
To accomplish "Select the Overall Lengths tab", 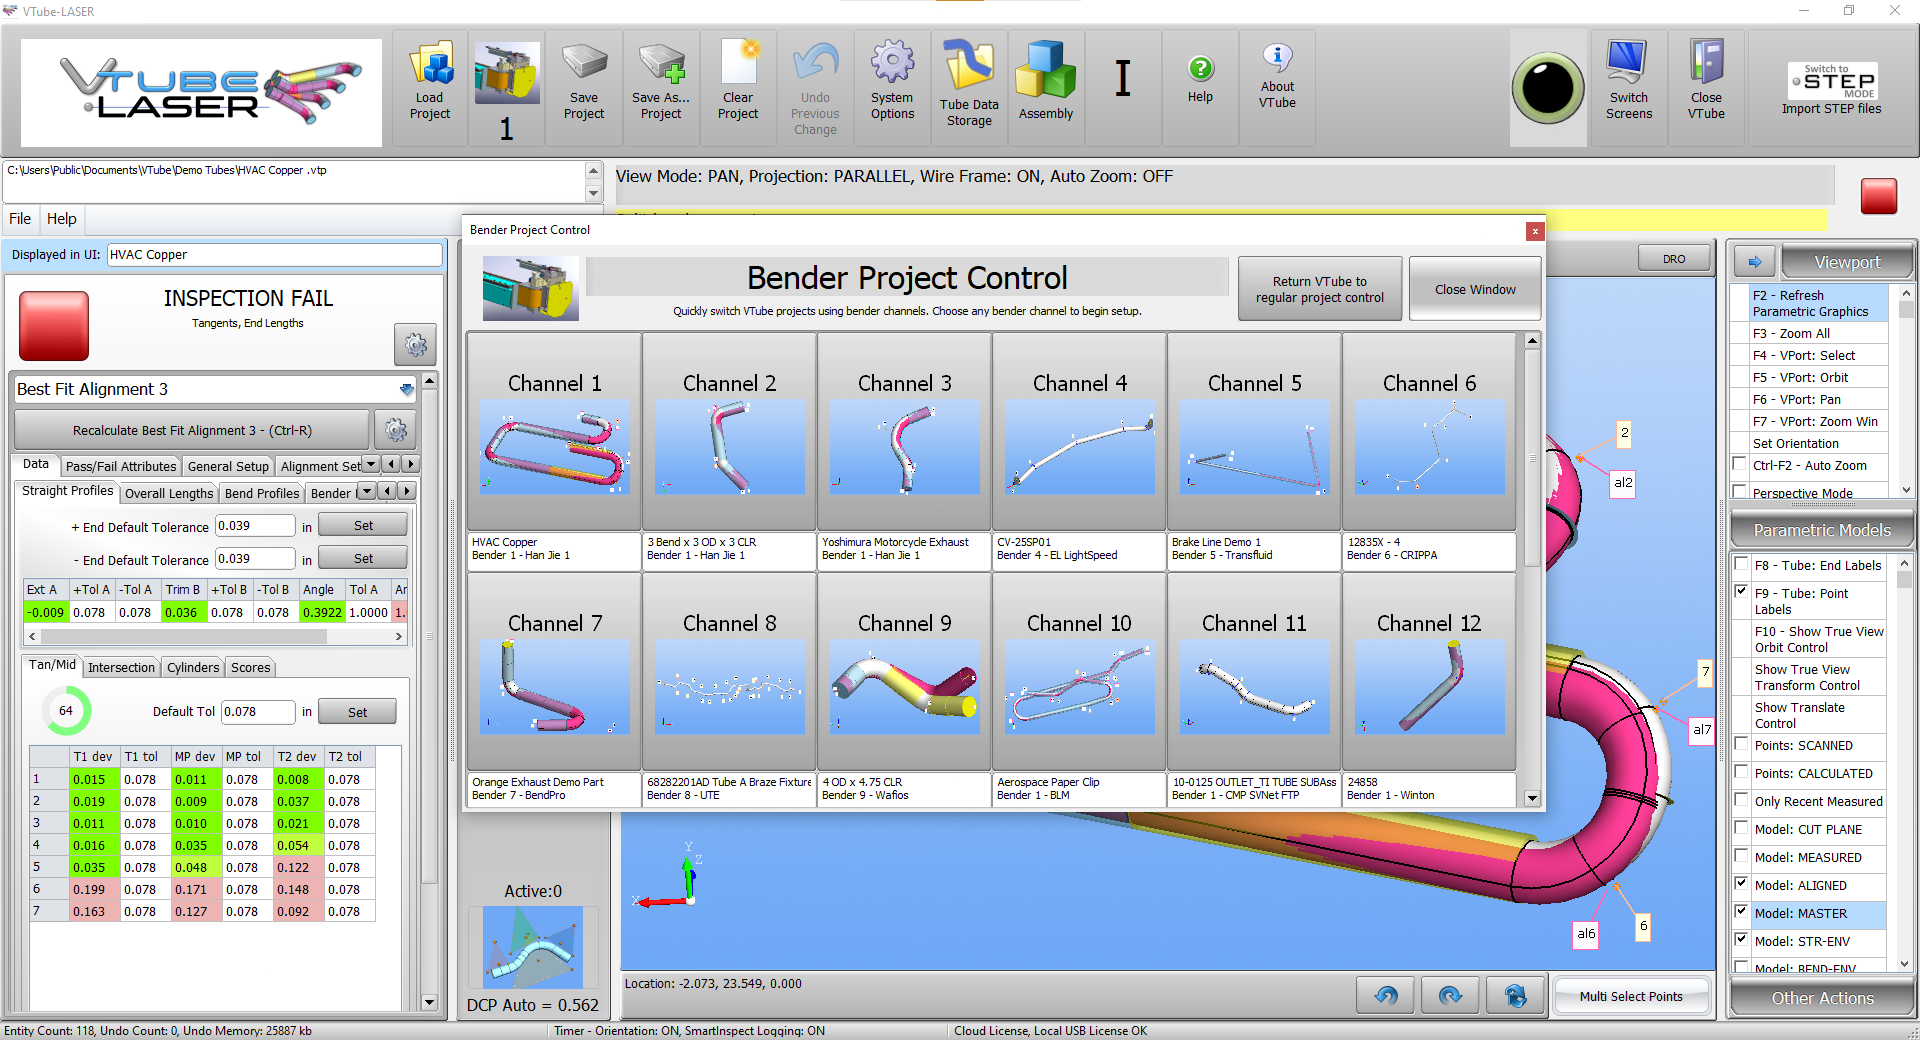I will tap(169, 493).
